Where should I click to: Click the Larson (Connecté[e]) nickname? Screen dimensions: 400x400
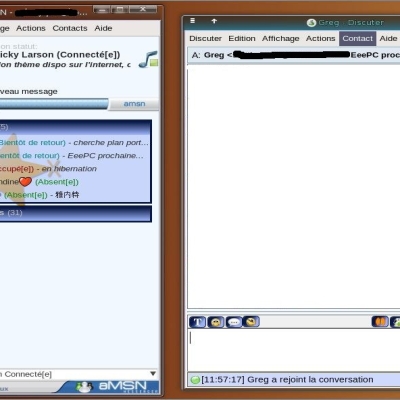60,55
